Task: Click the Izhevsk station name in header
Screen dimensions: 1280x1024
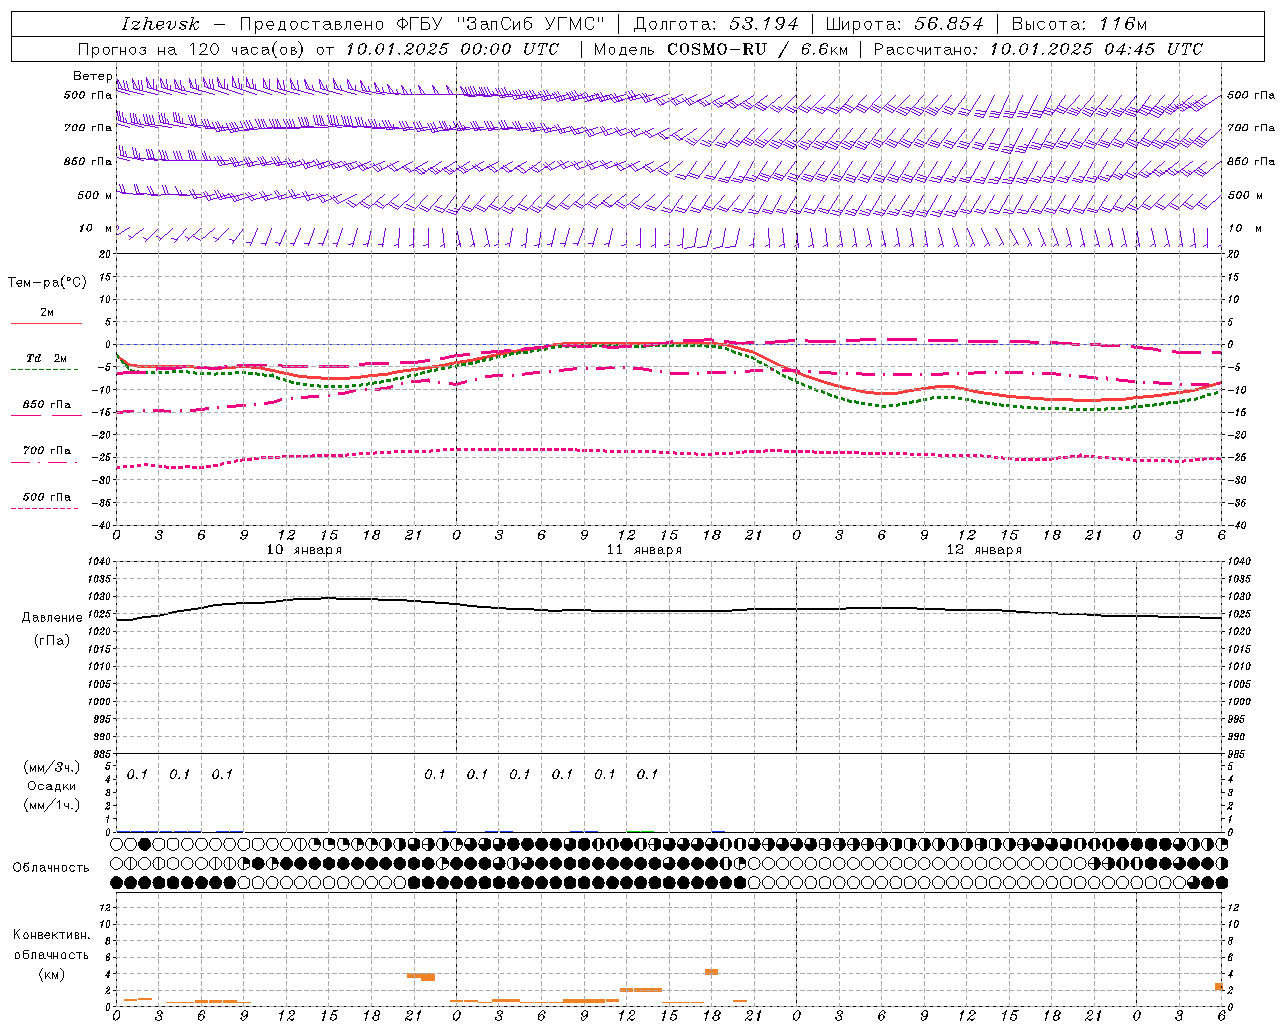Action: (160, 24)
